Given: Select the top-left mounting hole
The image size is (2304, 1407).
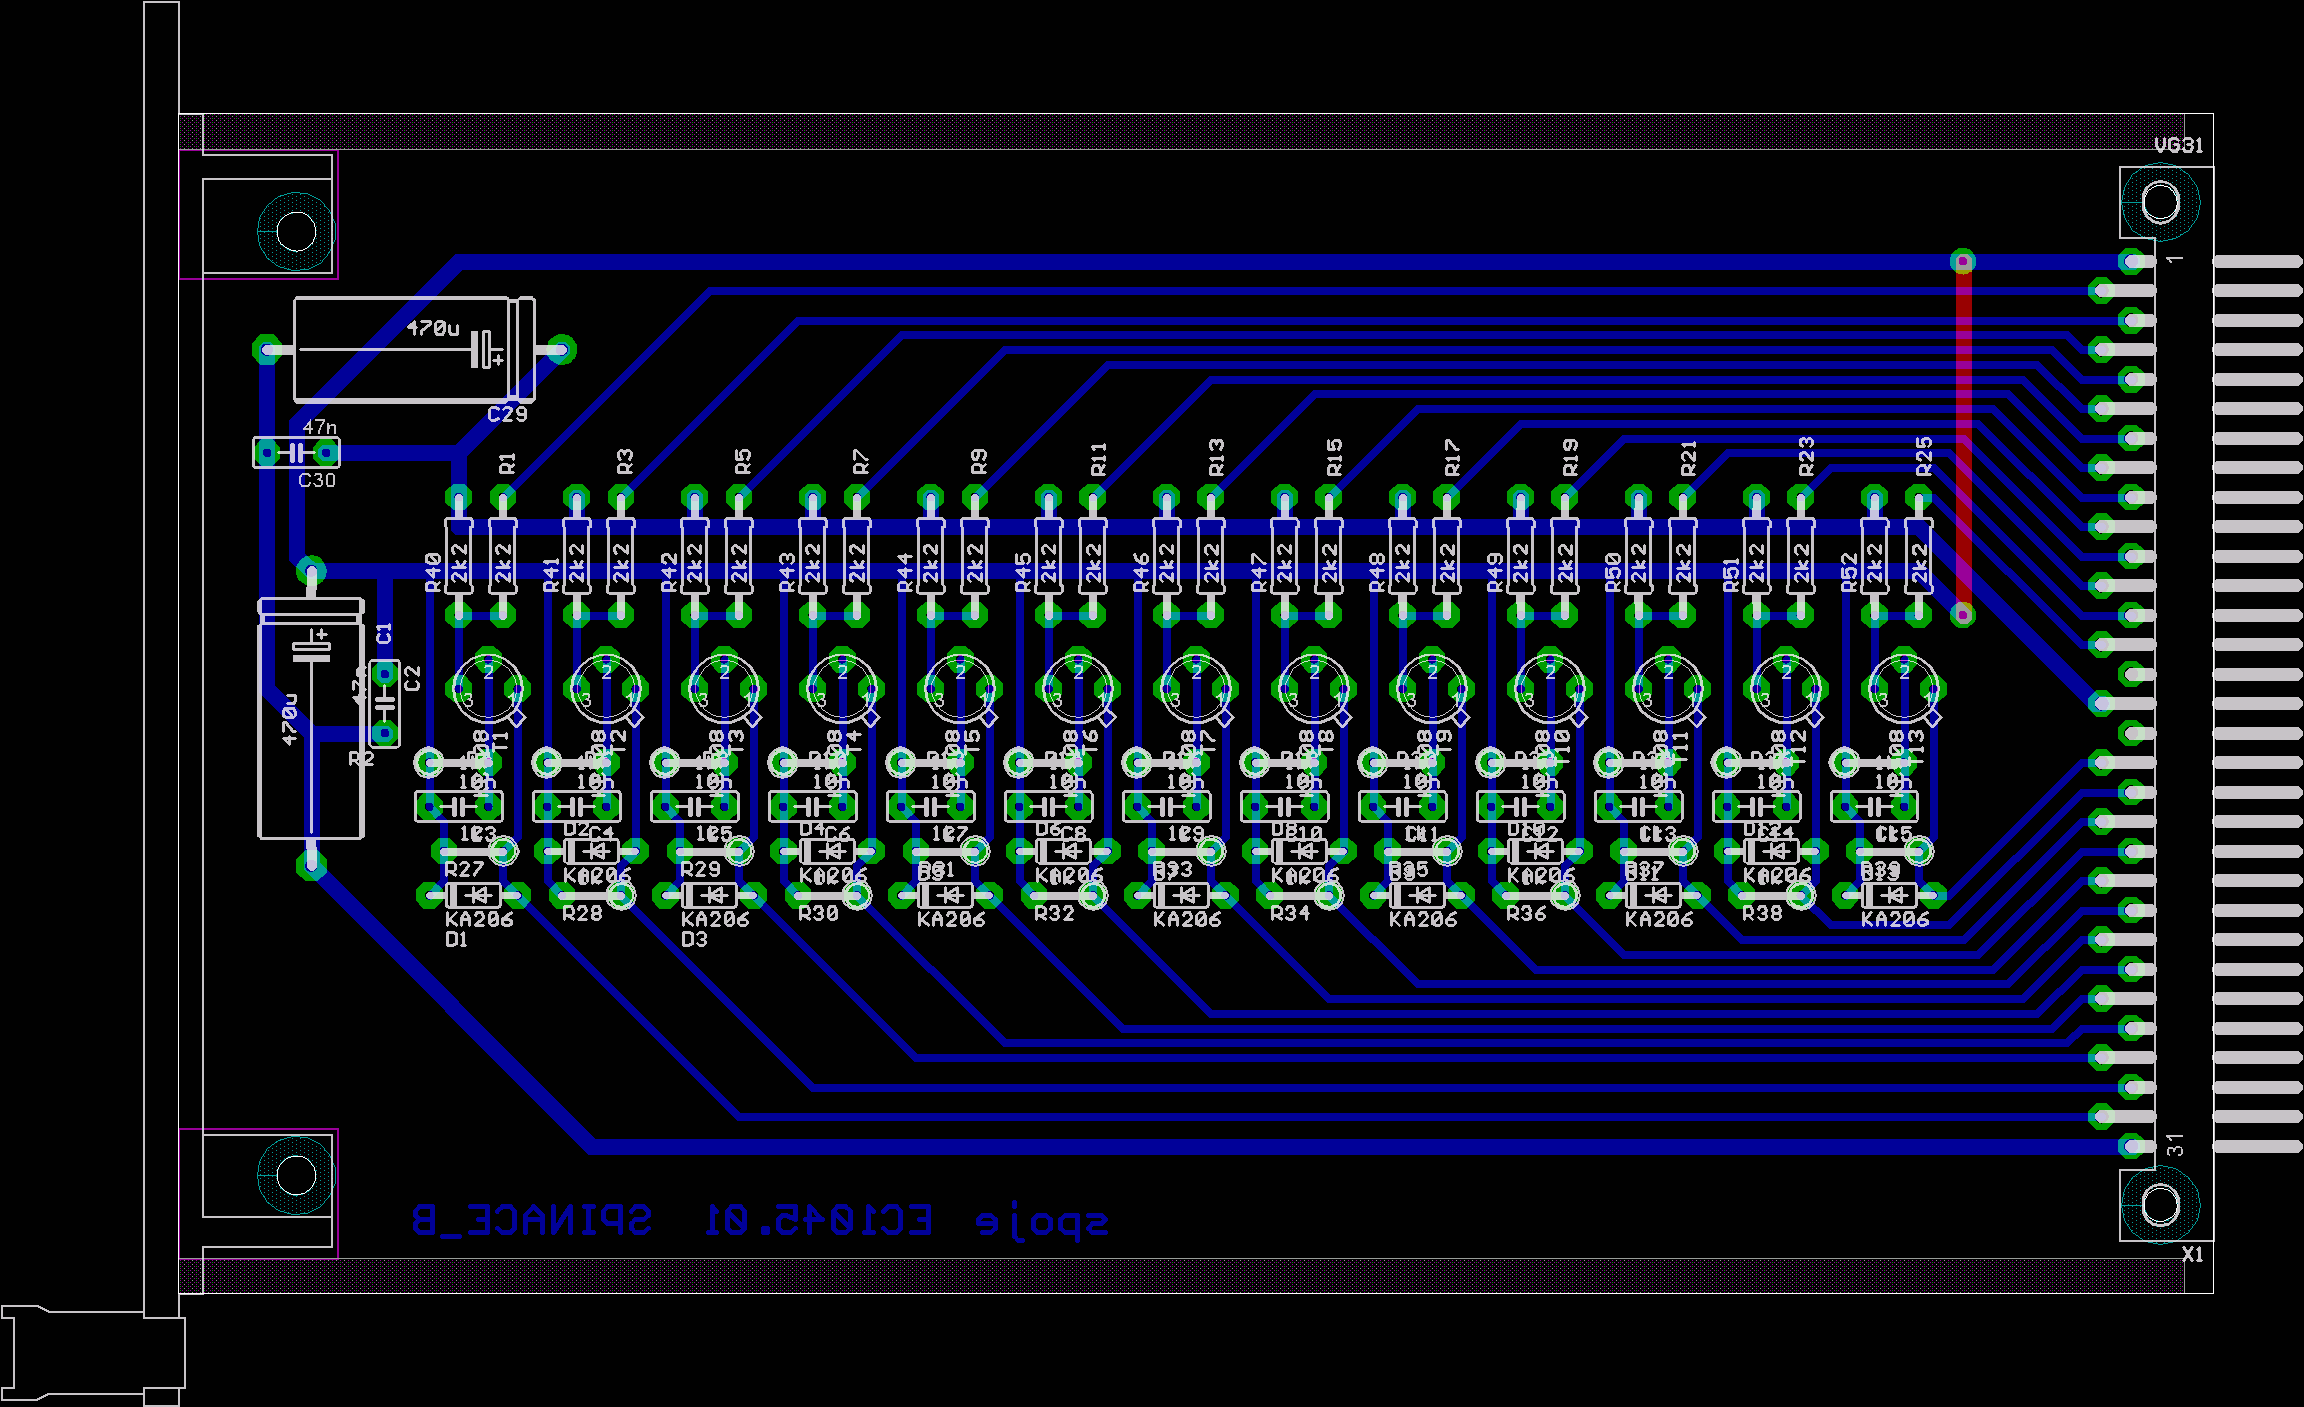Looking at the screenshot, I should click(x=296, y=231).
